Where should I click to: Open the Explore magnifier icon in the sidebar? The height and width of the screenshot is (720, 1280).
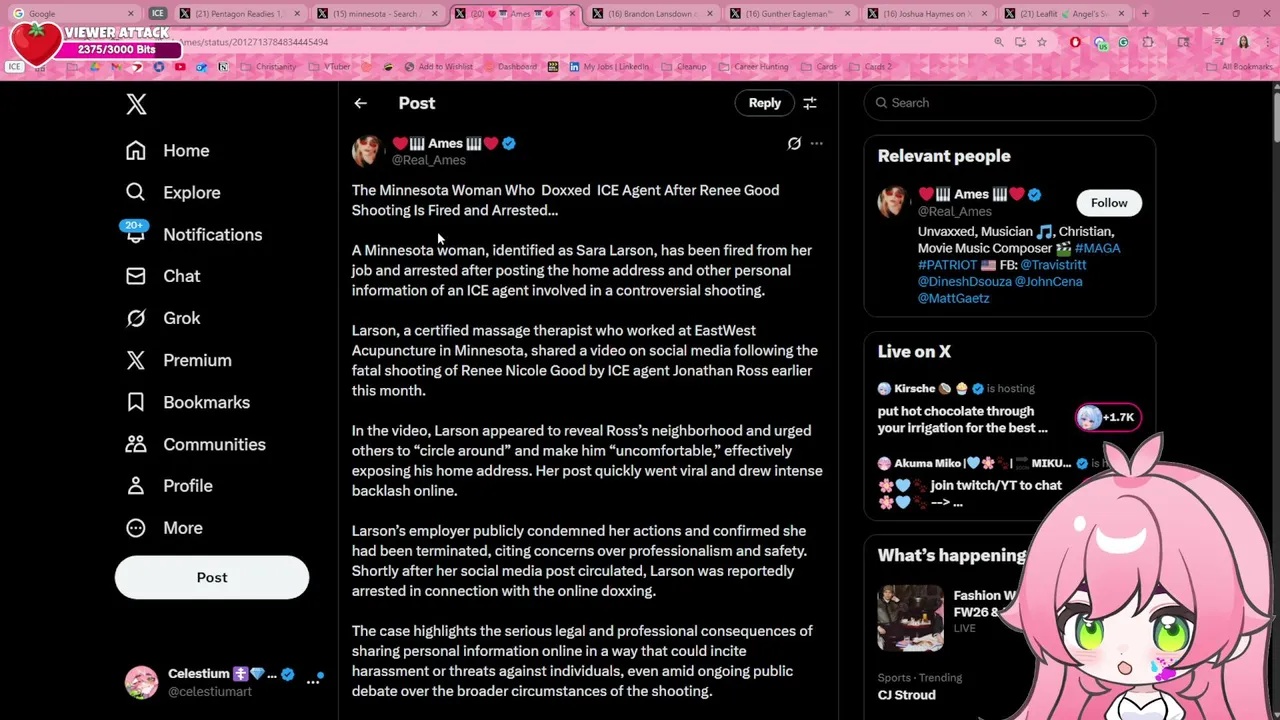click(136, 192)
